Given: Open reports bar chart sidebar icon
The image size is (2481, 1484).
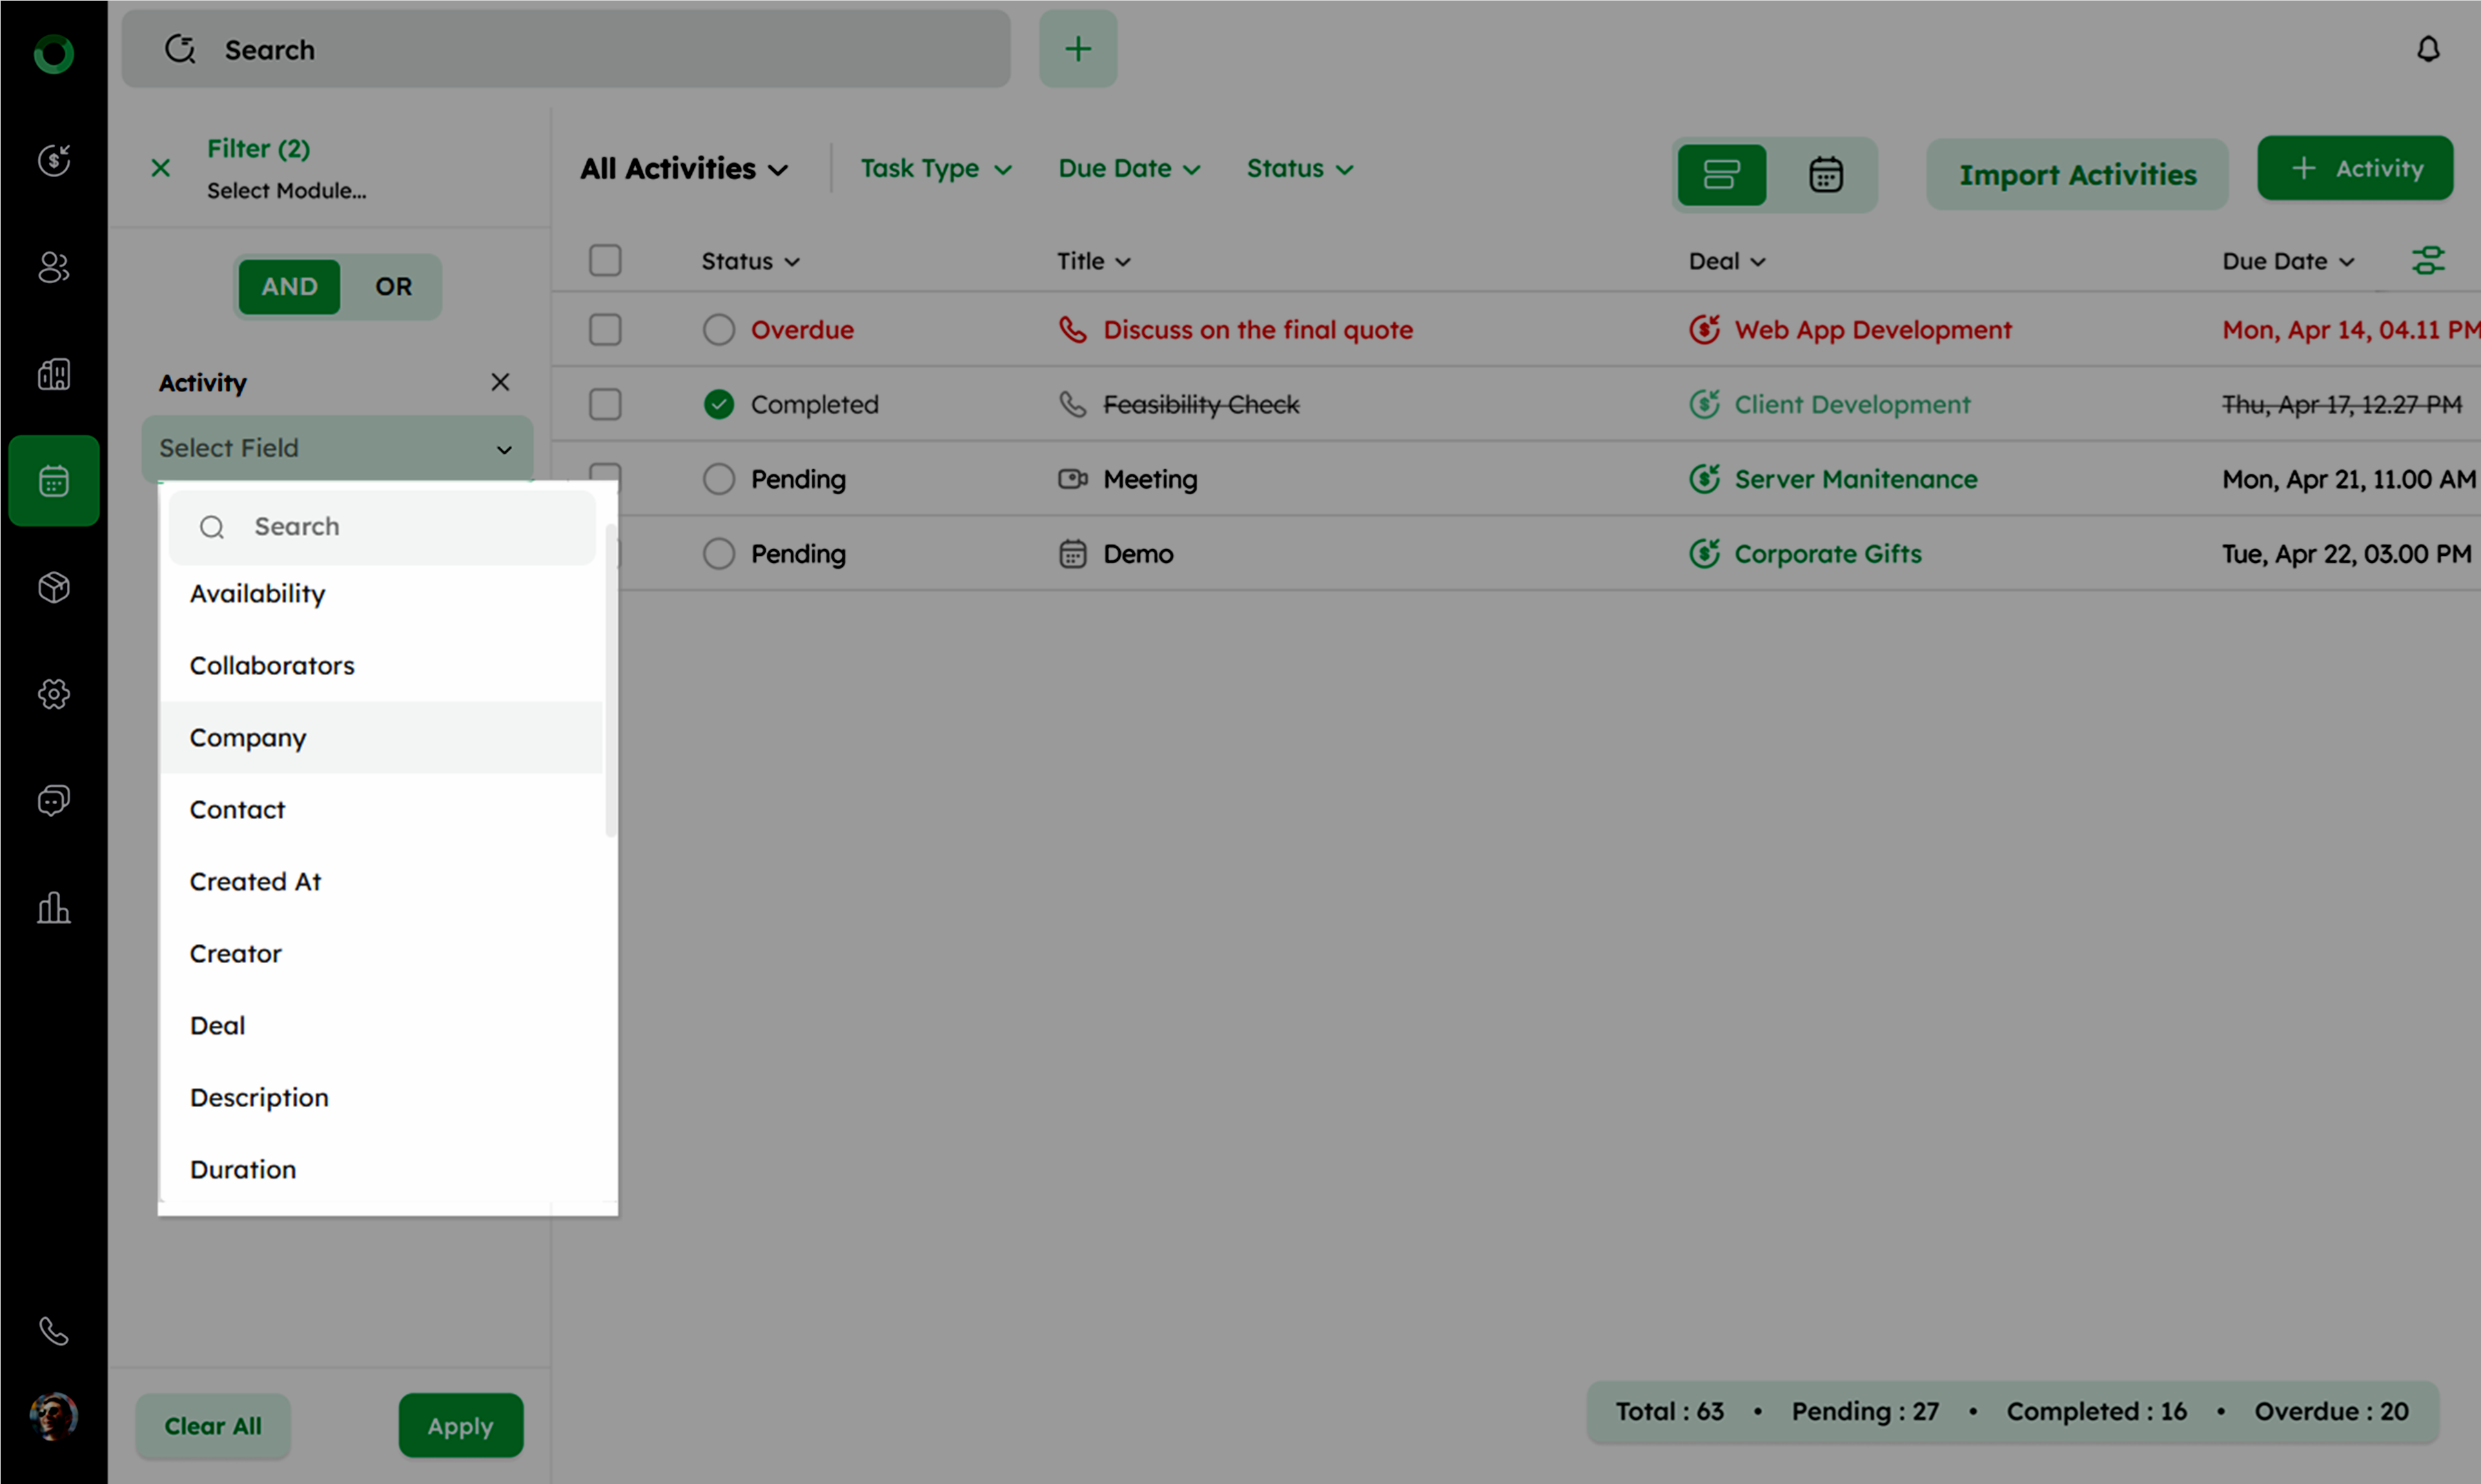Looking at the screenshot, I should (x=54, y=908).
